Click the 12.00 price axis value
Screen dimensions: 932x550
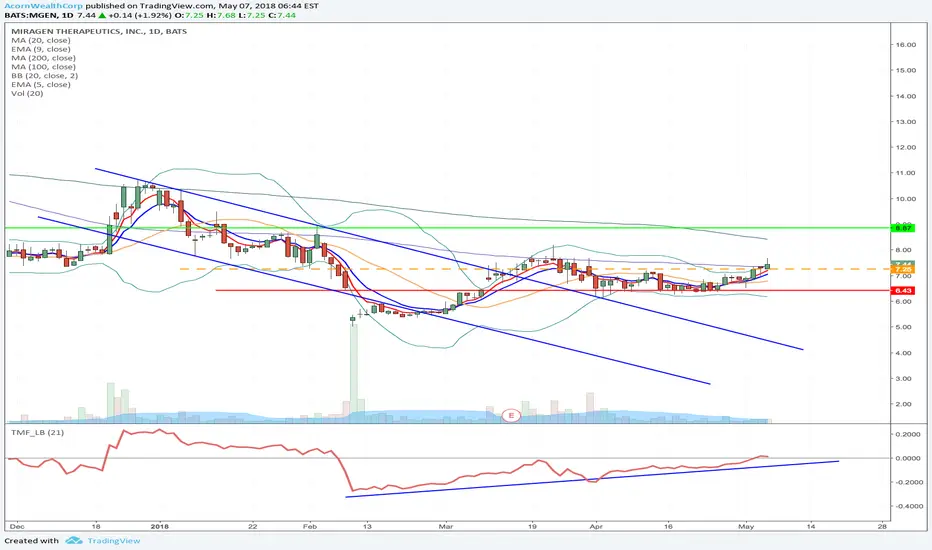pyautogui.click(x=905, y=147)
